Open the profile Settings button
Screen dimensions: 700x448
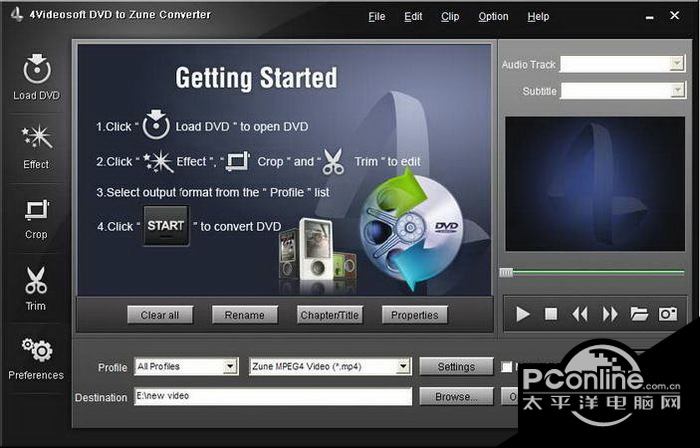coord(456,367)
